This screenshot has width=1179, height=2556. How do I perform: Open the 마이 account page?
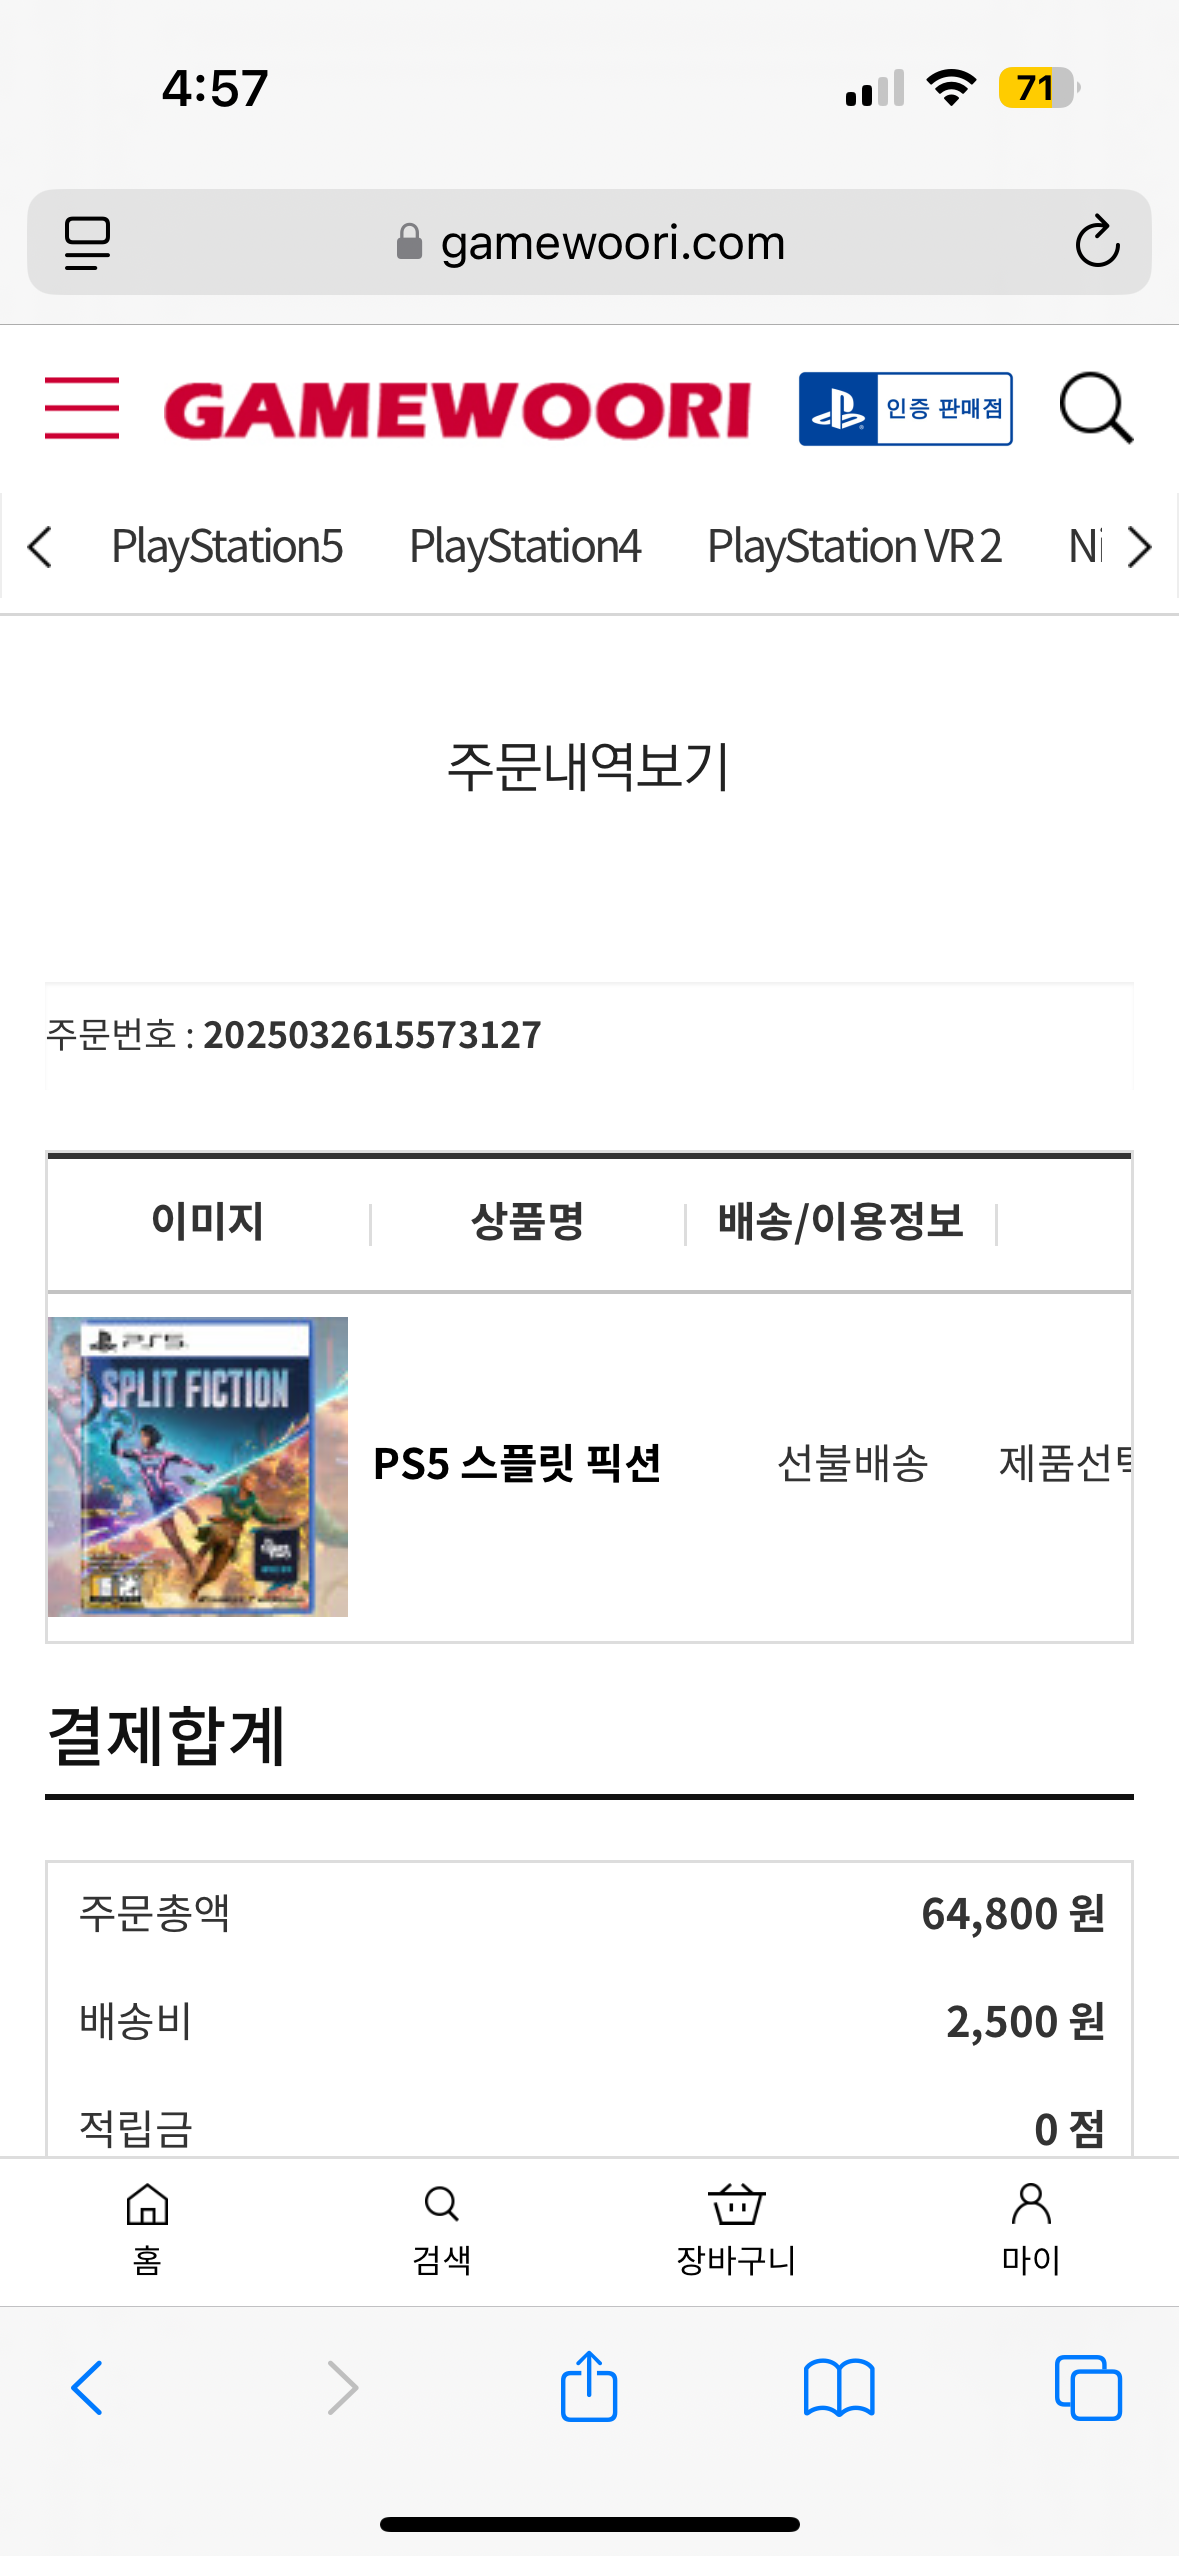pos(1031,2229)
